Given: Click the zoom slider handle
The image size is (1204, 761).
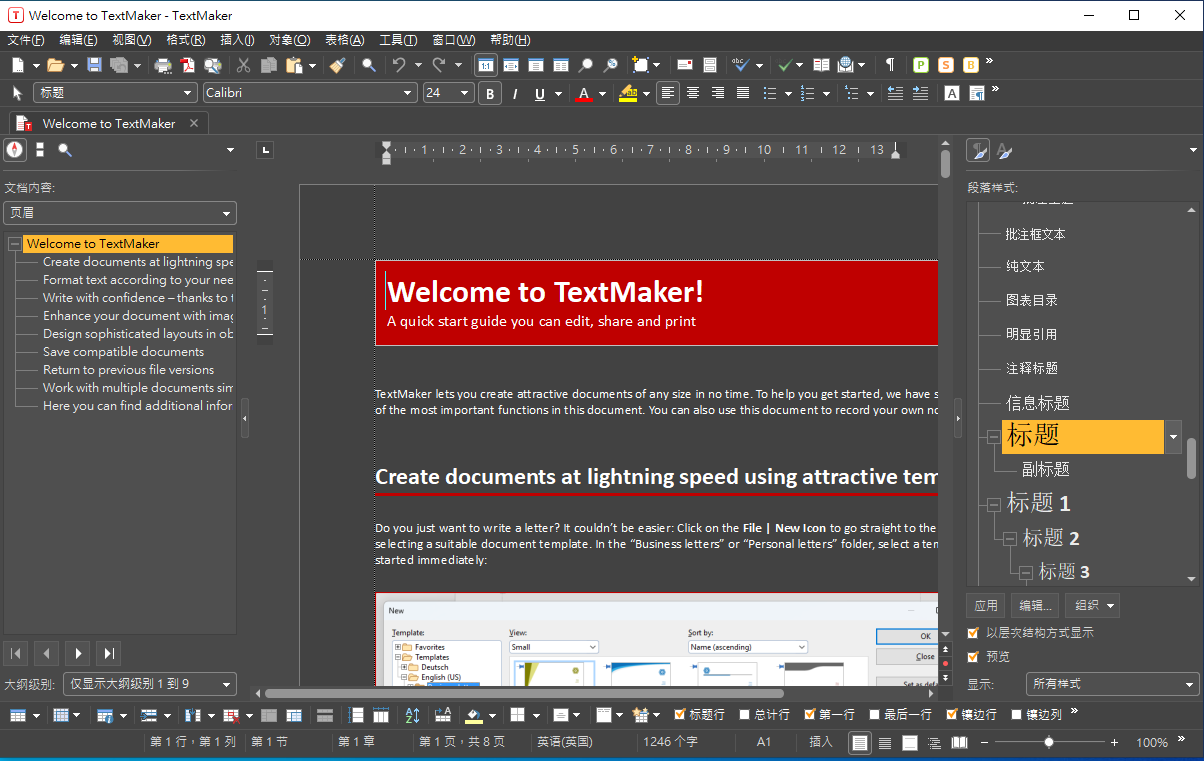Looking at the screenshot, I should (1049, 742).
